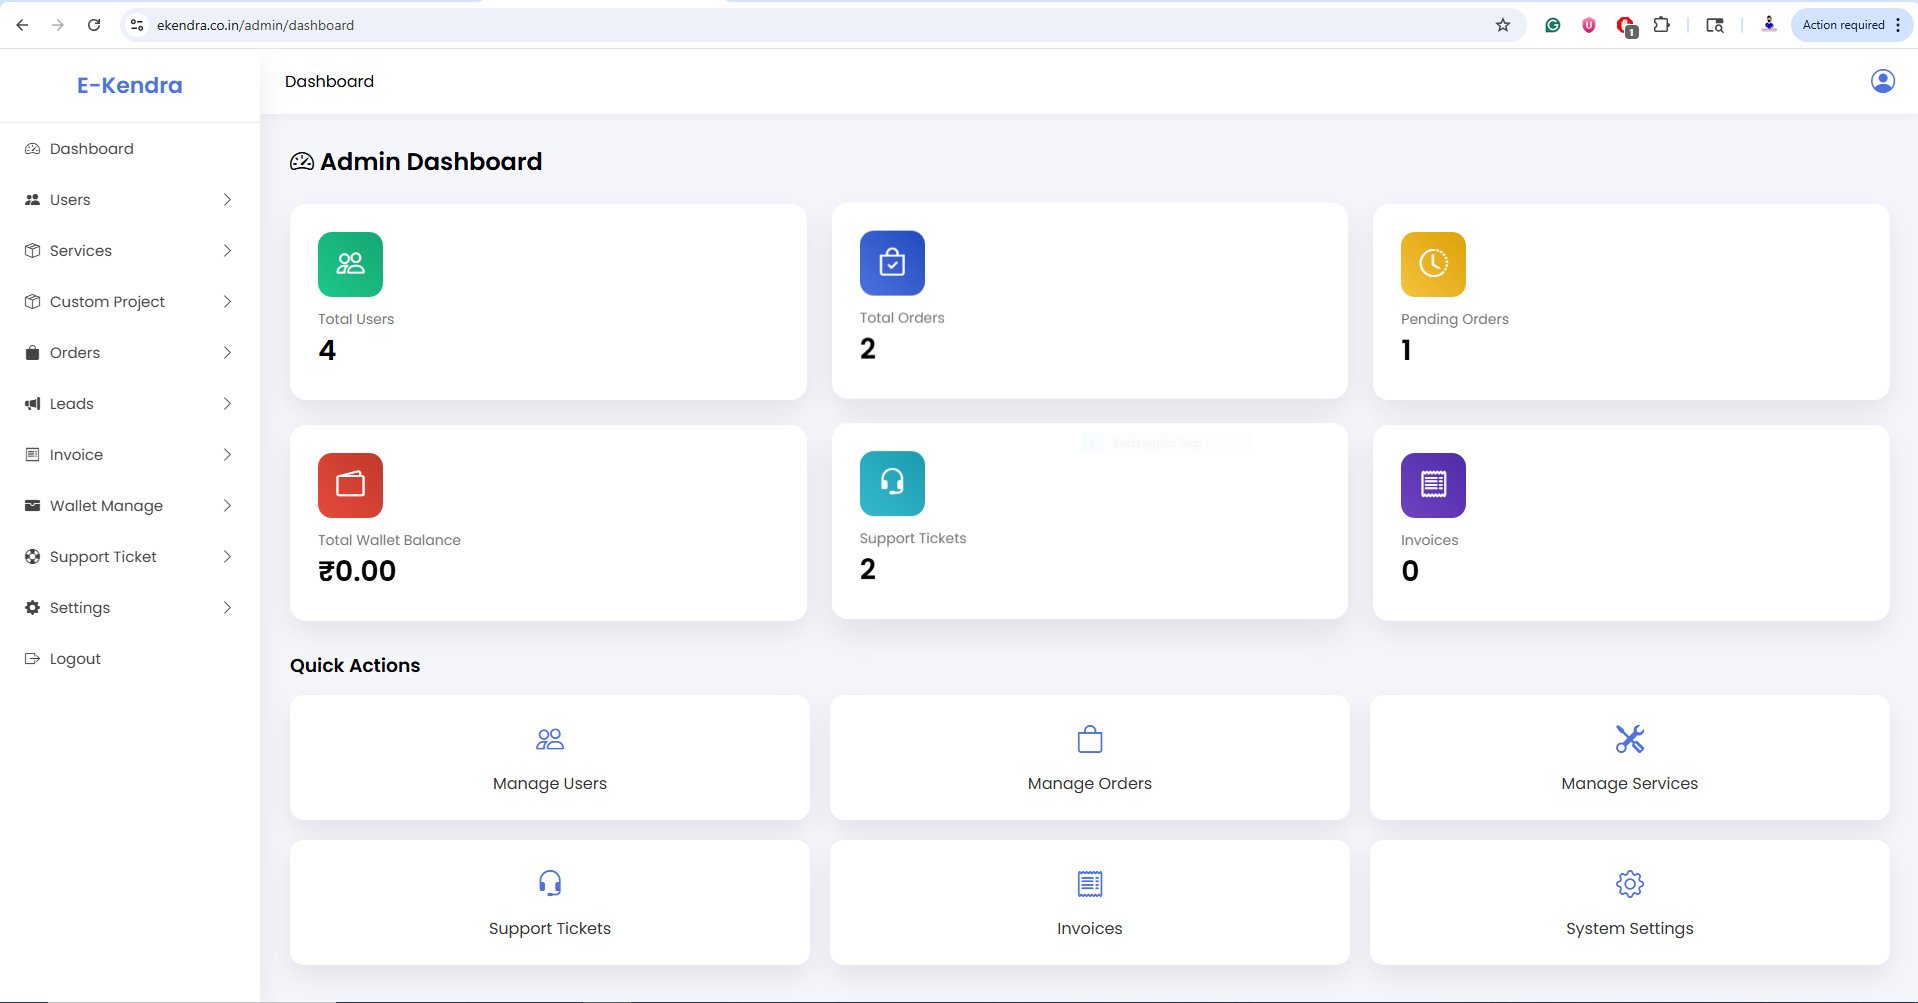Click the teal Support Tickets headset icon

coord(892,483)
